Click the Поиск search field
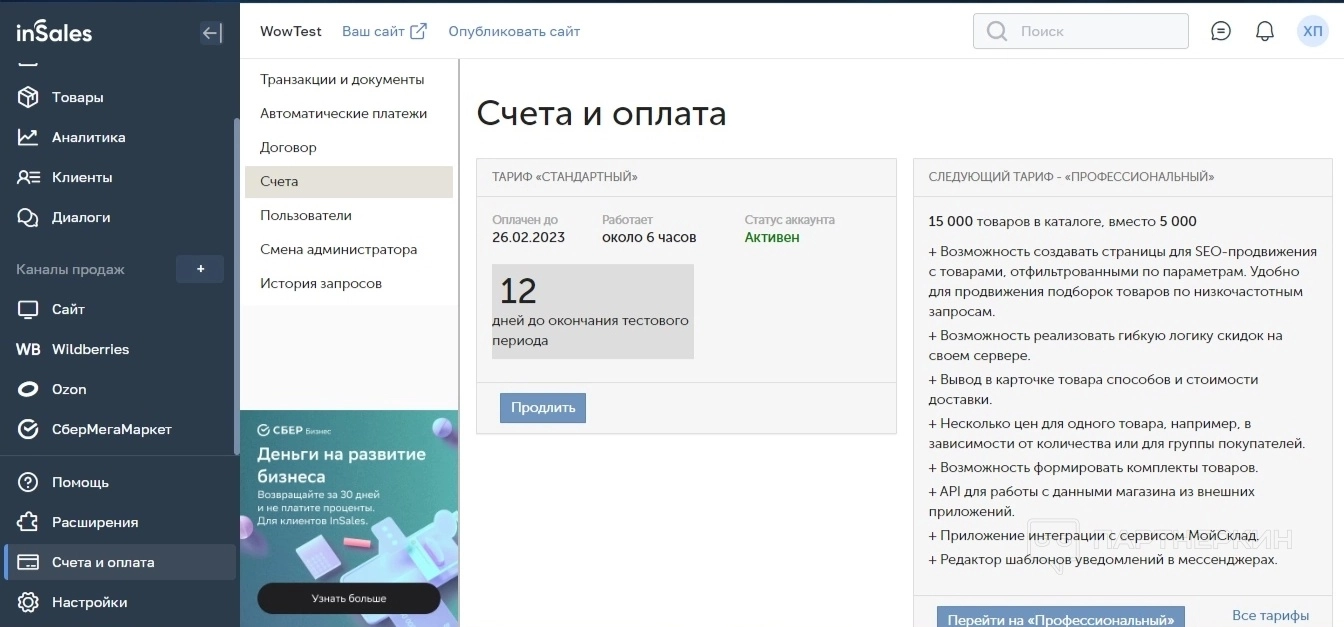Viewport: 1344px width, 627px height. coord(1090,31)
